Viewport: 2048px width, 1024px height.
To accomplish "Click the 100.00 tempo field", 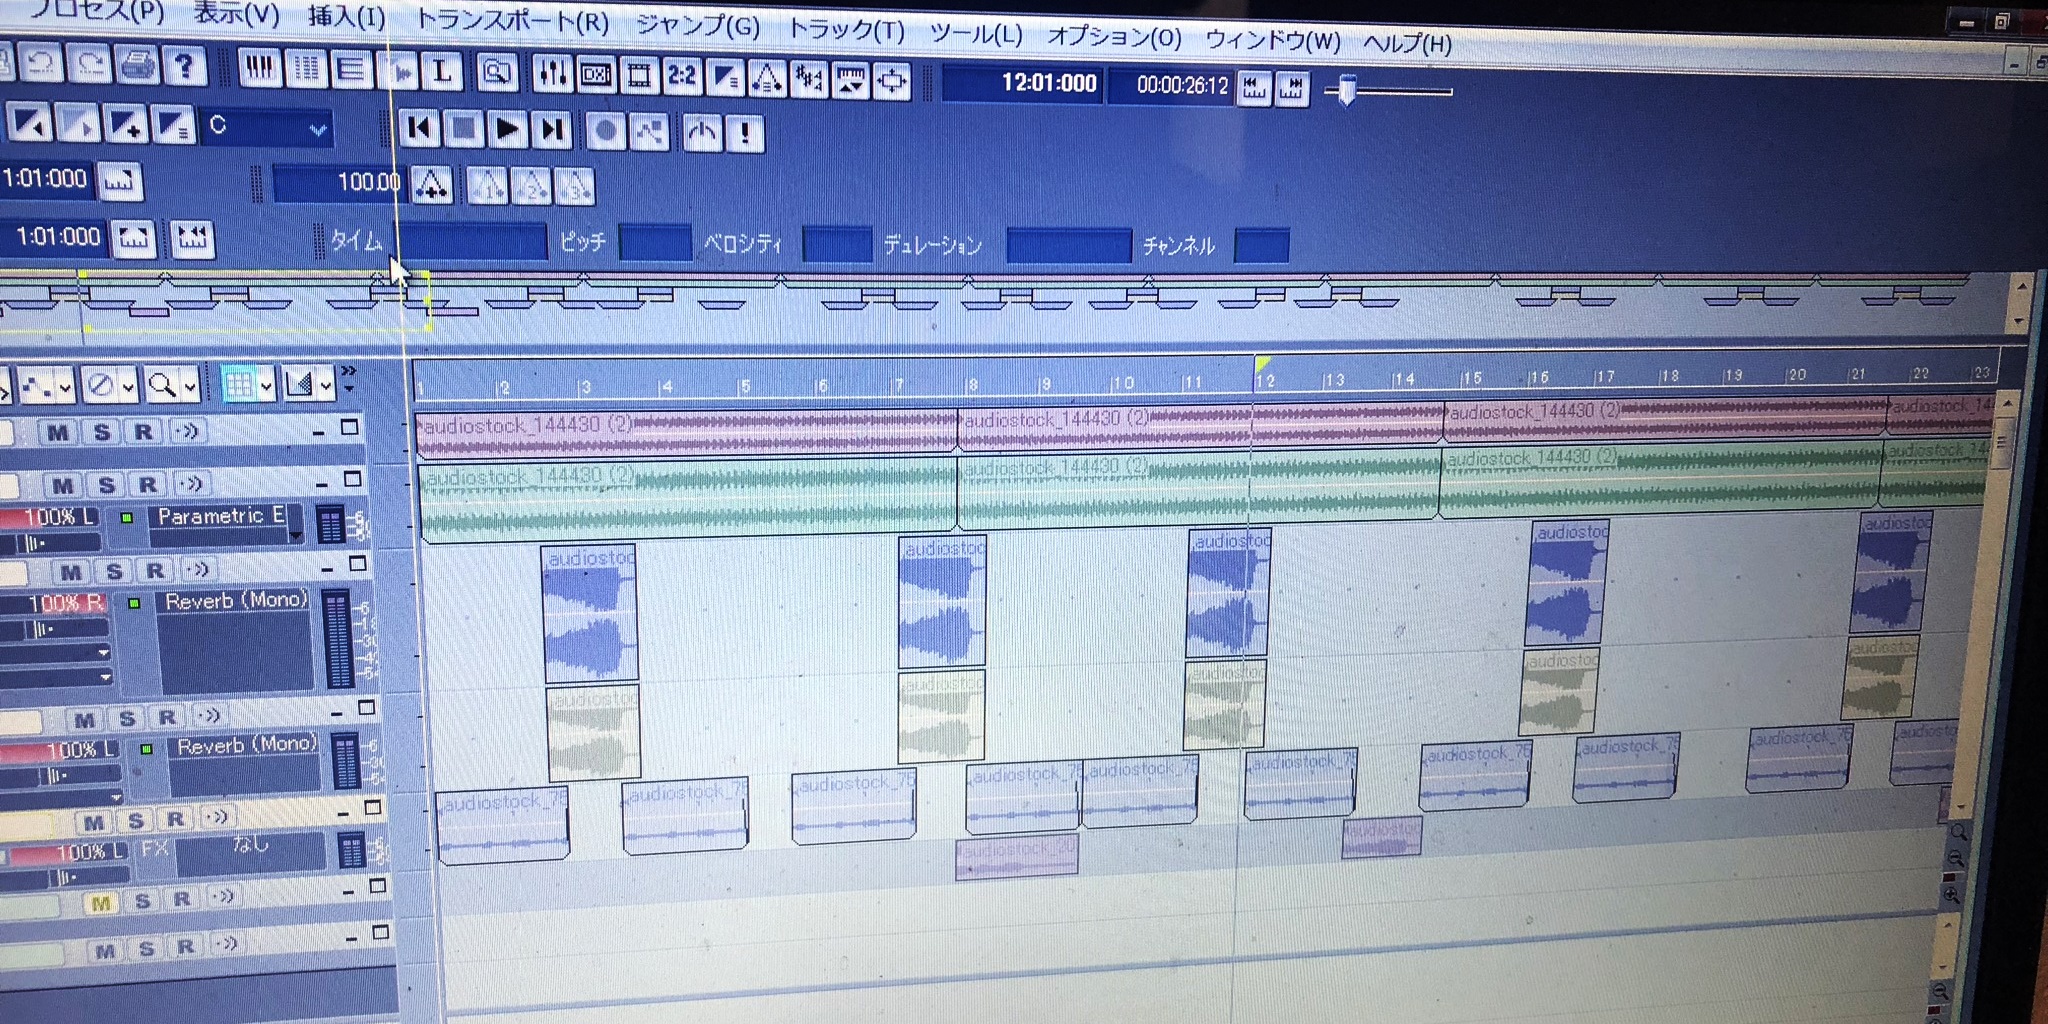I will pyautogui.click(x=338, y=182).
